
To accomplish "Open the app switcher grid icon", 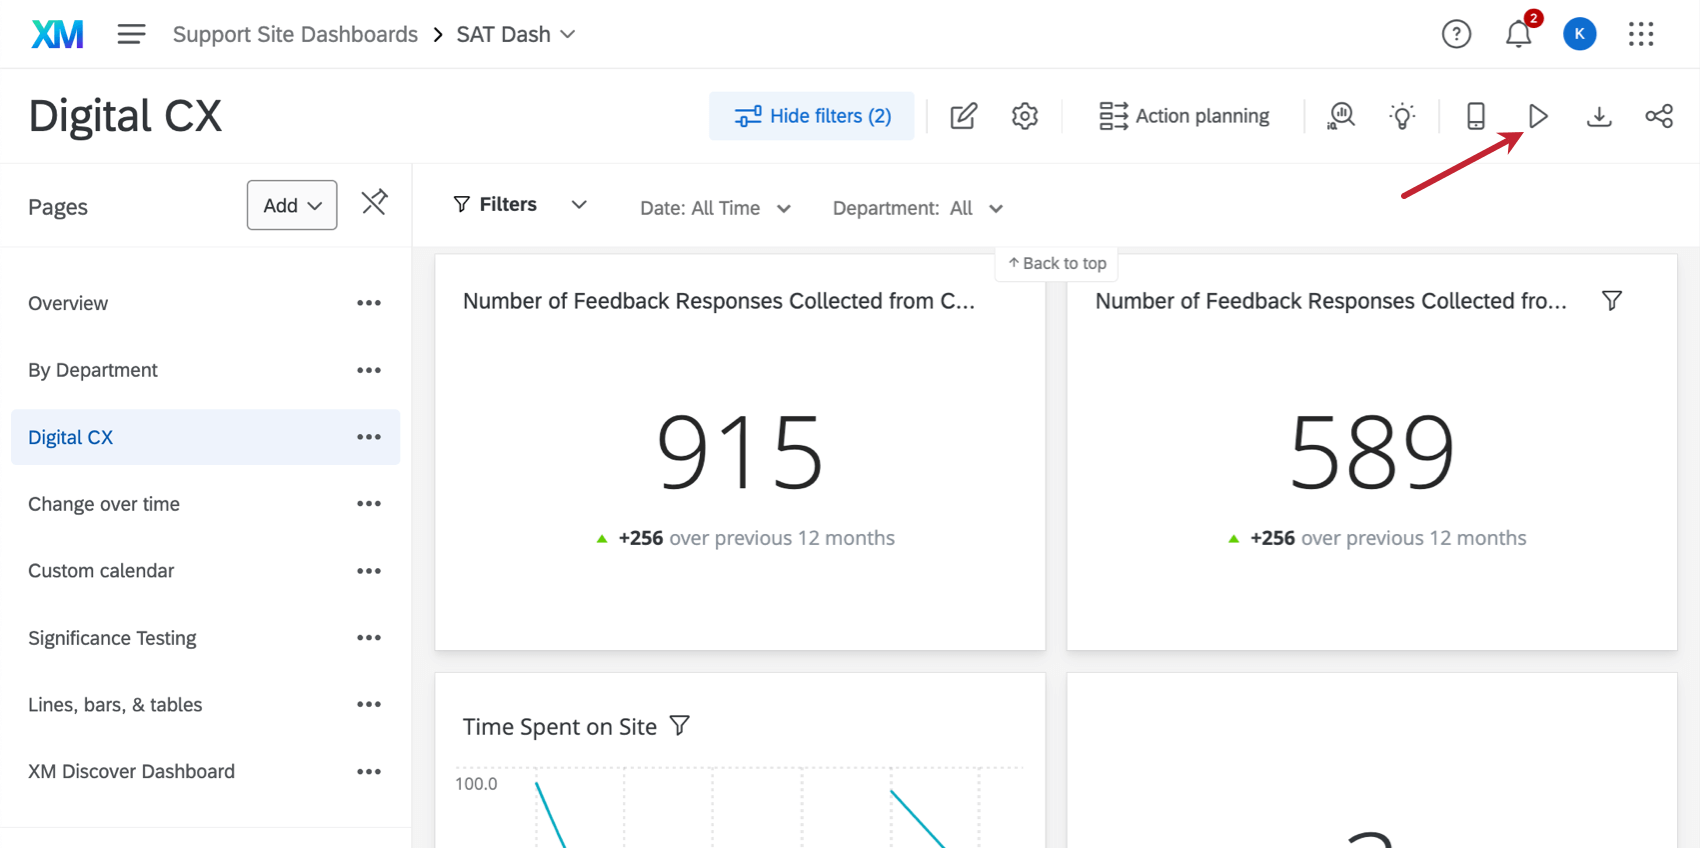I will coord(1641,35).
